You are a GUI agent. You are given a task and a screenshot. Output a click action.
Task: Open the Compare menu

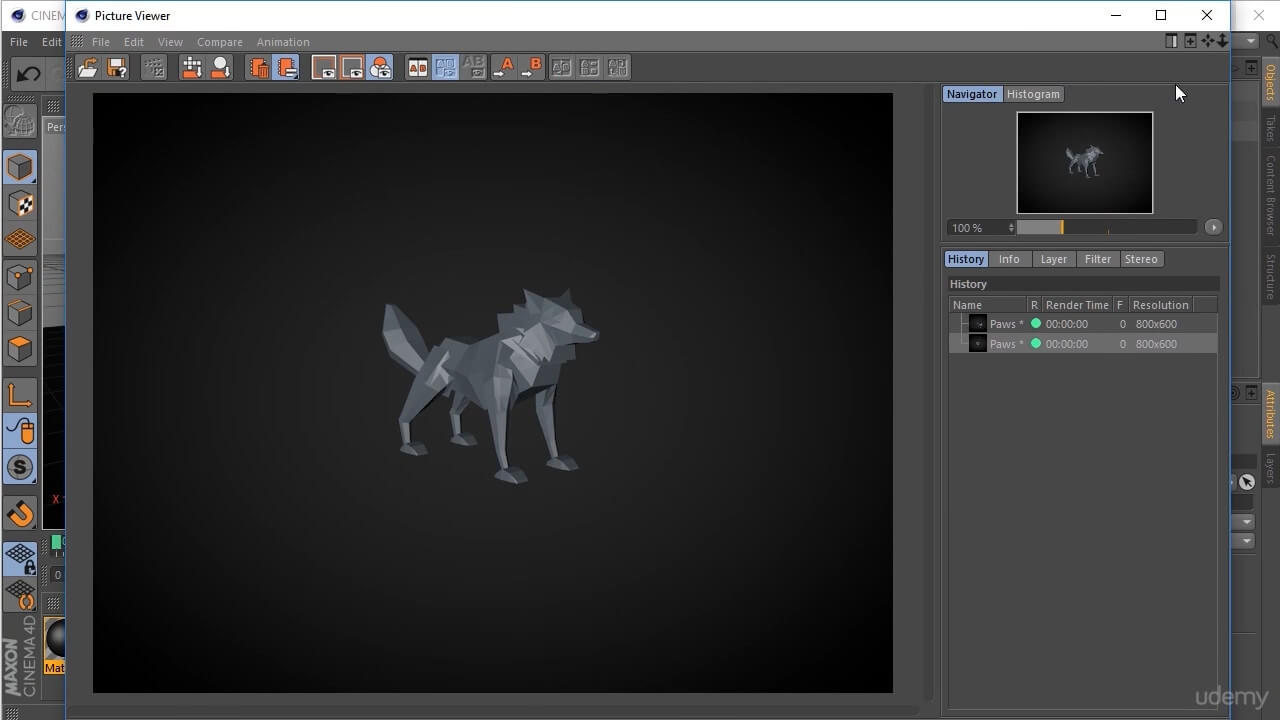coord(219,42)
